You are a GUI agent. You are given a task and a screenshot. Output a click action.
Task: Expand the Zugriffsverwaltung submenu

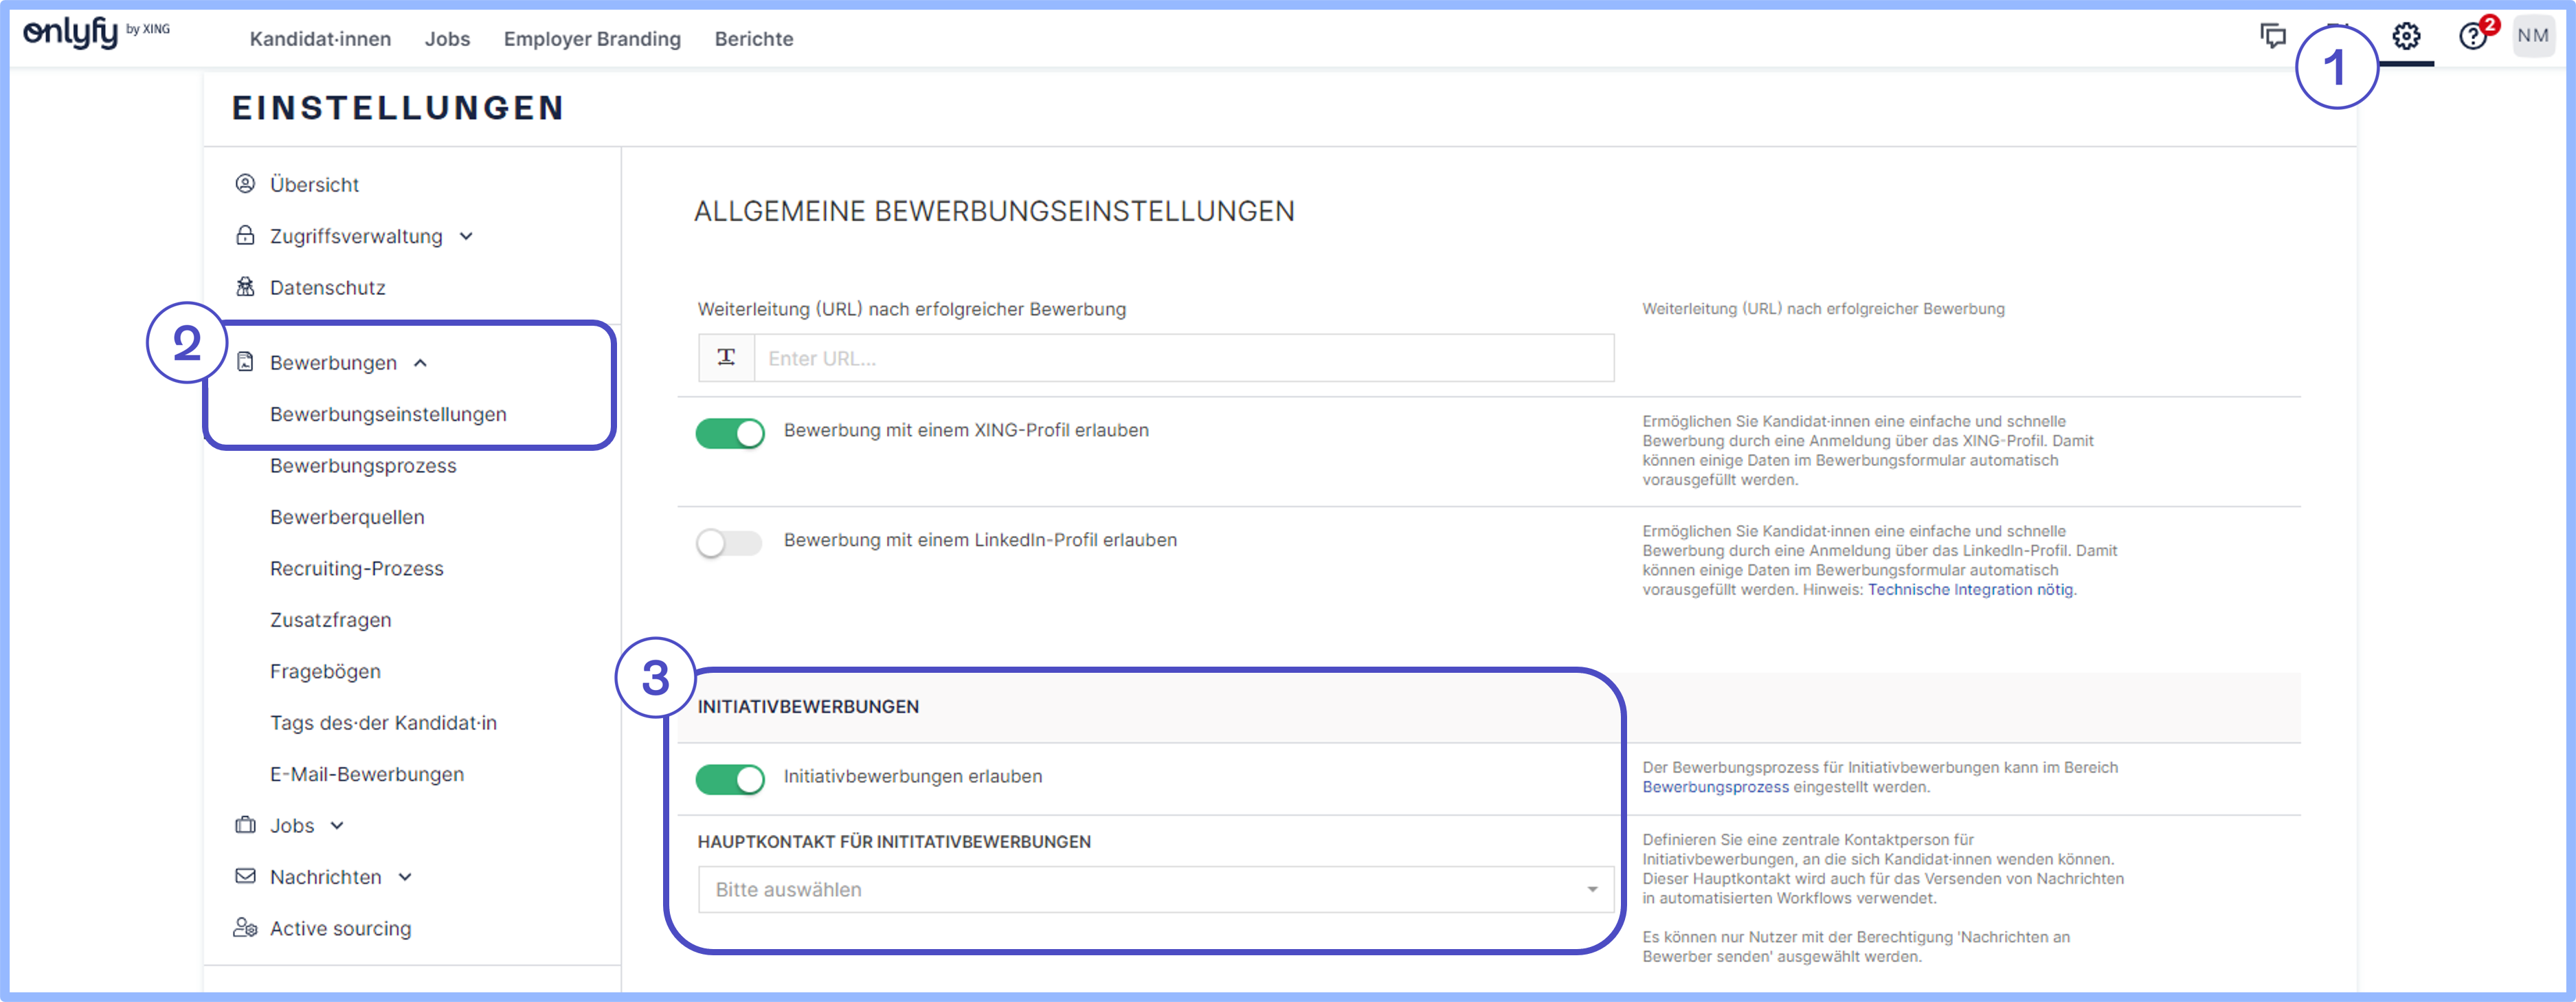click(466, 236)
